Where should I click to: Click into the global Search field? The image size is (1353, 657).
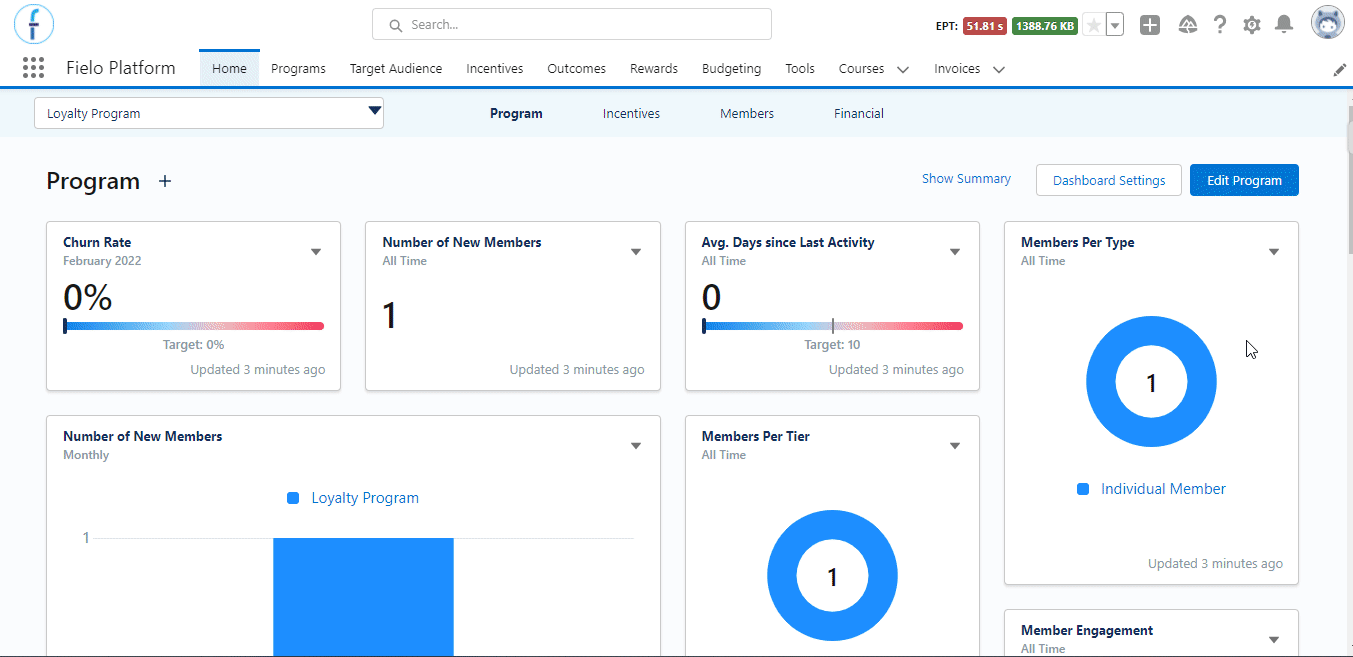[x=571, y=24]
